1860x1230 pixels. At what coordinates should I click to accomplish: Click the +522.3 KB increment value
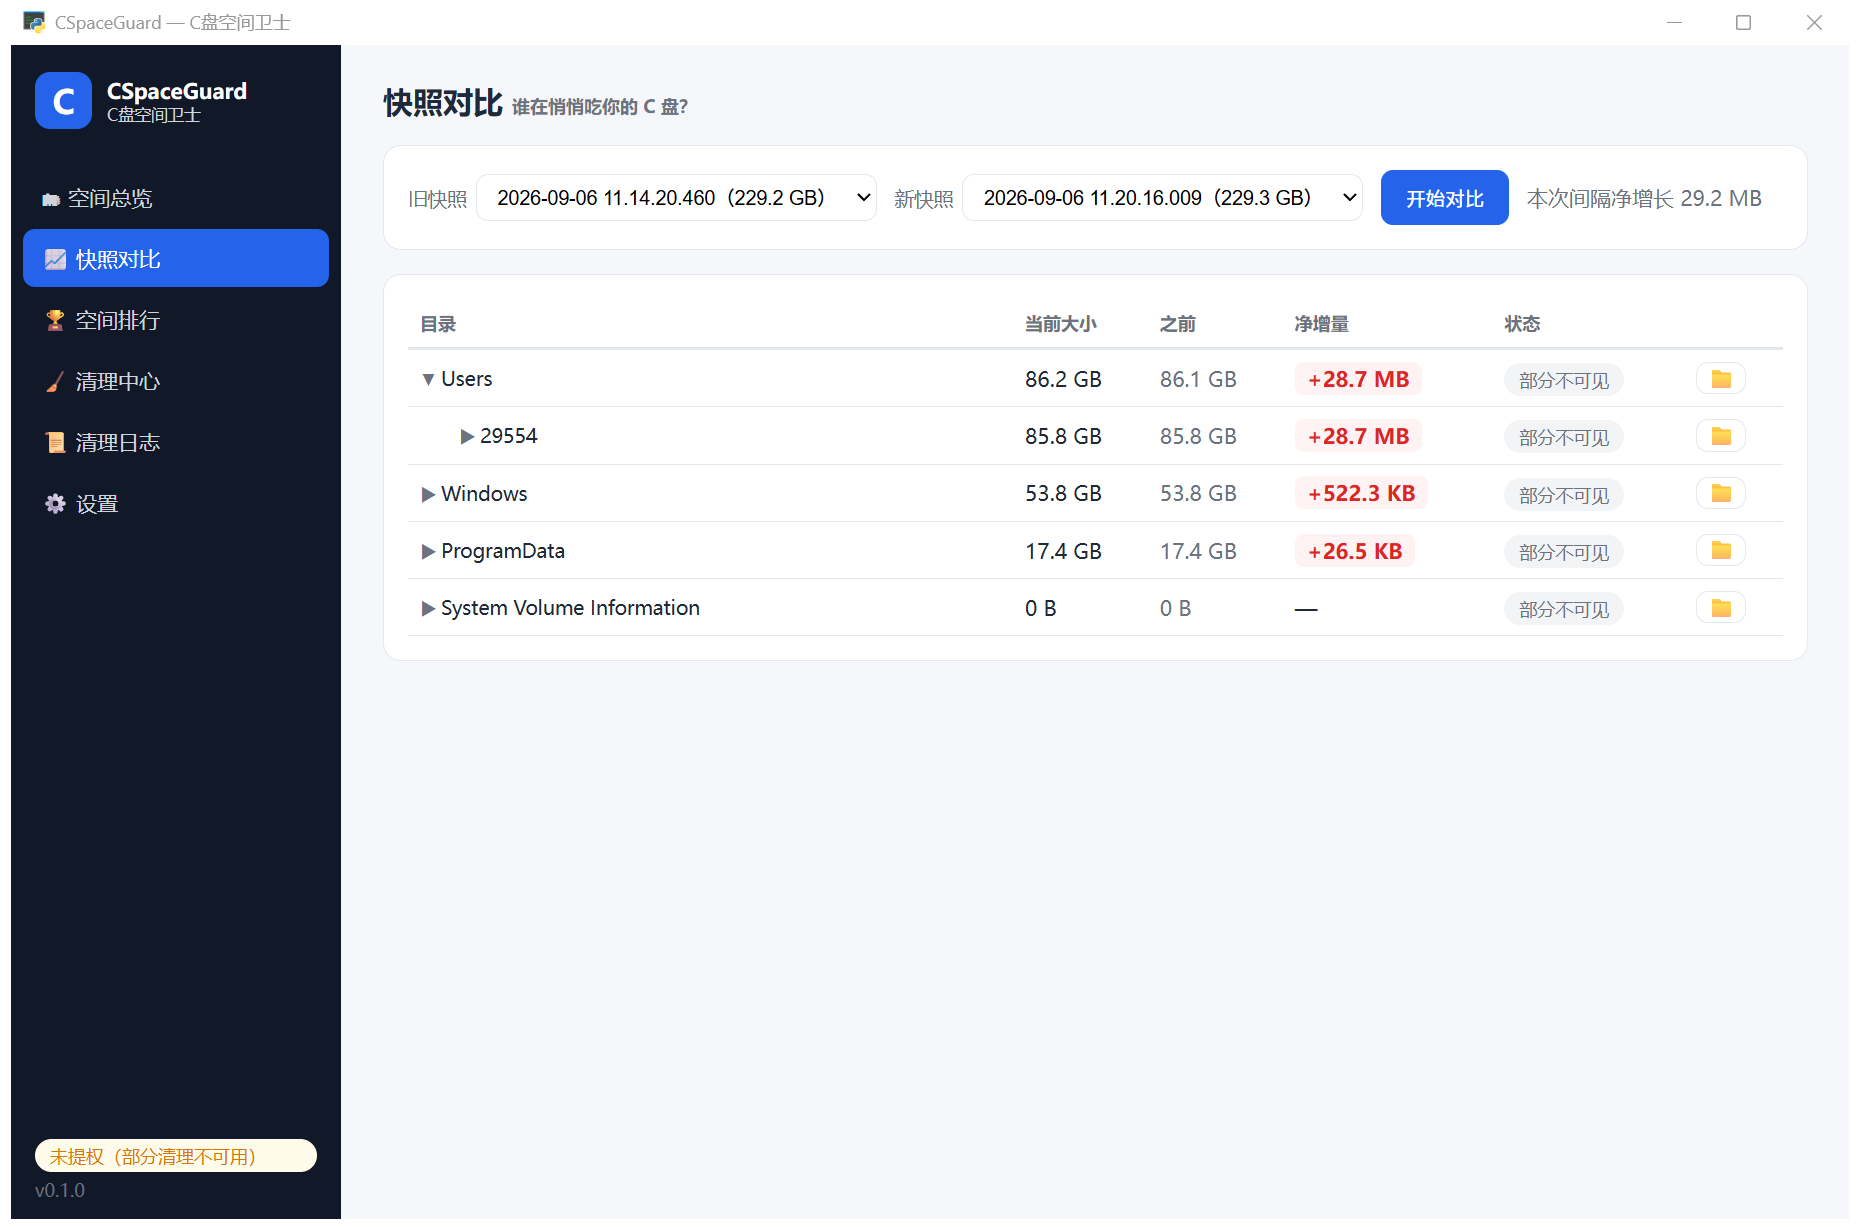1361,493
